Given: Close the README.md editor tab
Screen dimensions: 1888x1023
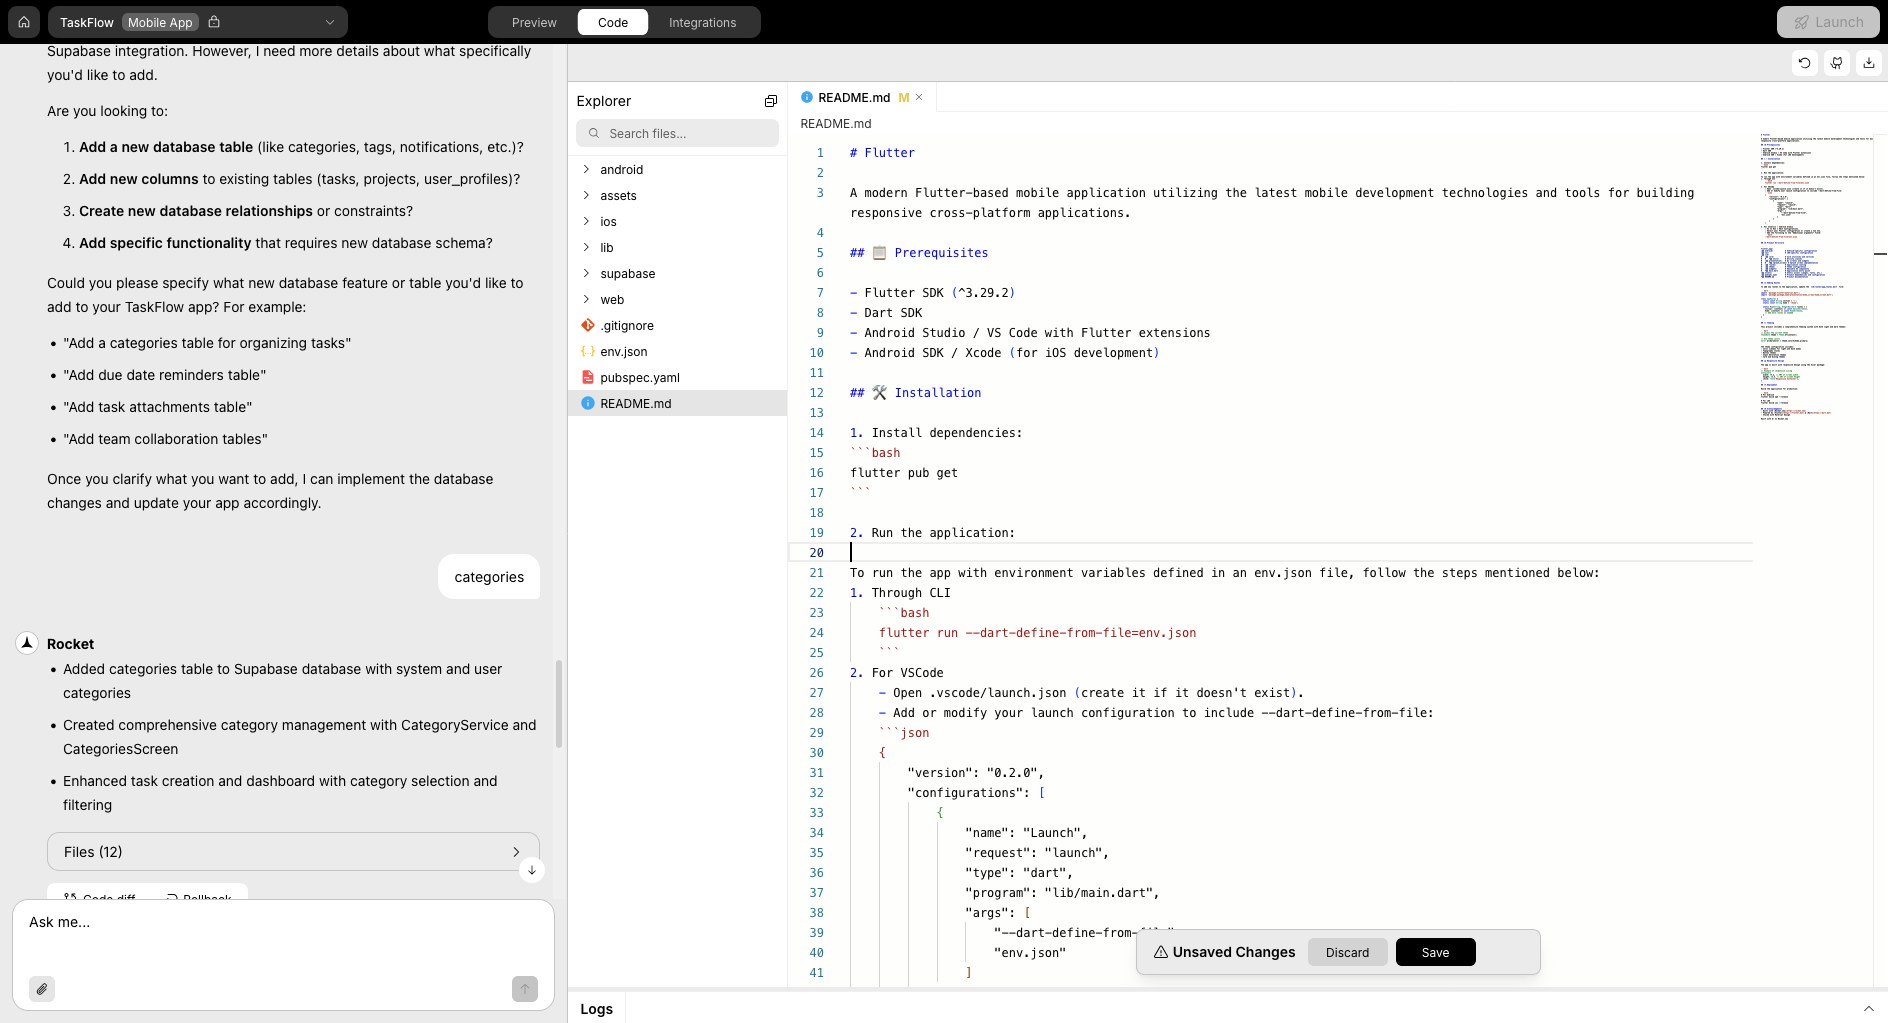Looking at the screenshot, I should click(x=918, y=97).
